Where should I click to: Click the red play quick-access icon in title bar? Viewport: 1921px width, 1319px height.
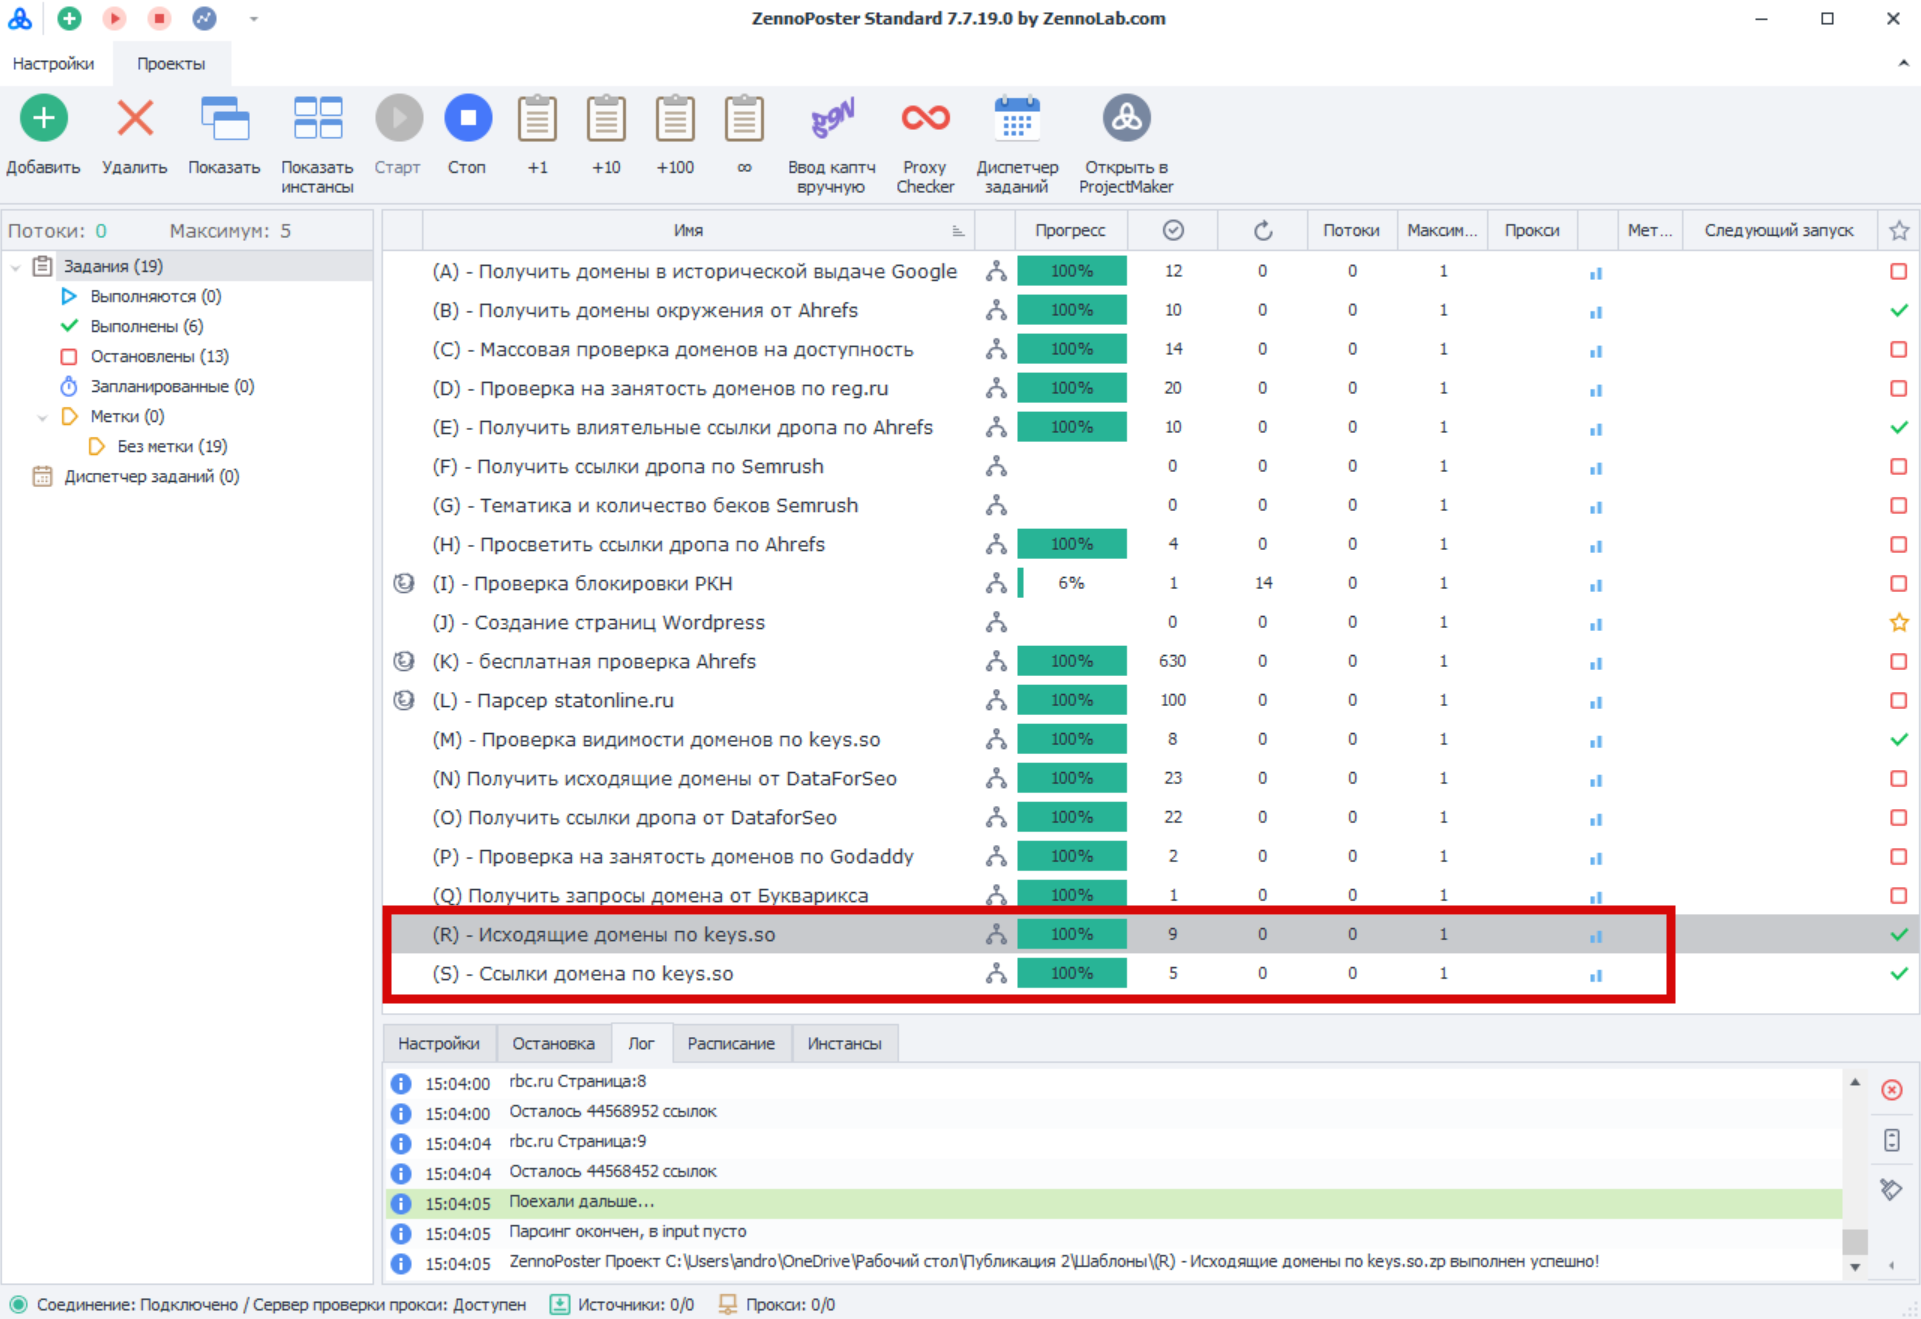click(x=114, y=18)
